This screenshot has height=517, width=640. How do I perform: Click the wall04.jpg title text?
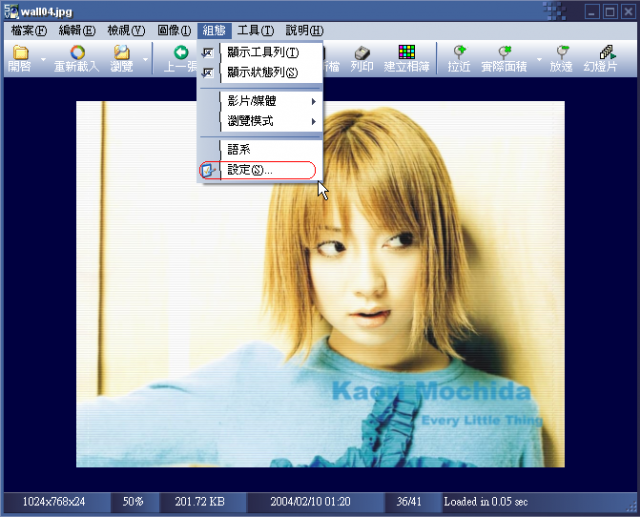pyautogui.click(x=47, y=11)
